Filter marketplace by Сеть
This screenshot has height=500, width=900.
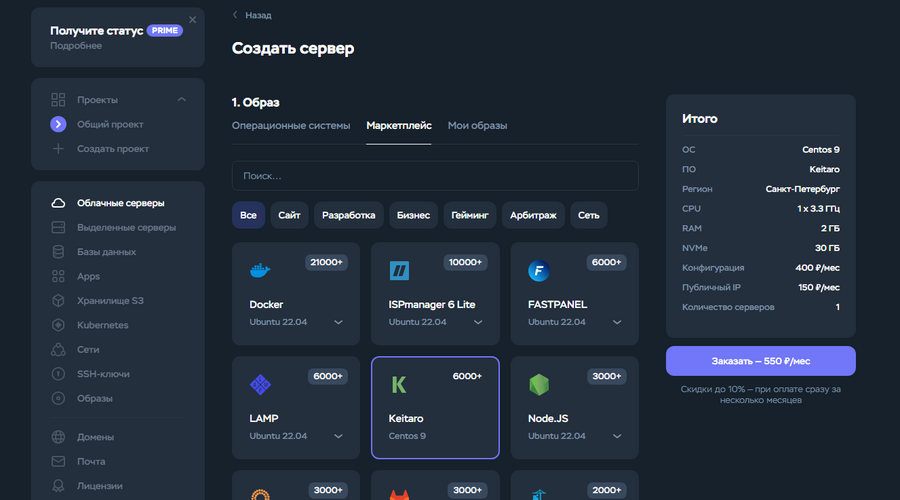tap(588, 215)
